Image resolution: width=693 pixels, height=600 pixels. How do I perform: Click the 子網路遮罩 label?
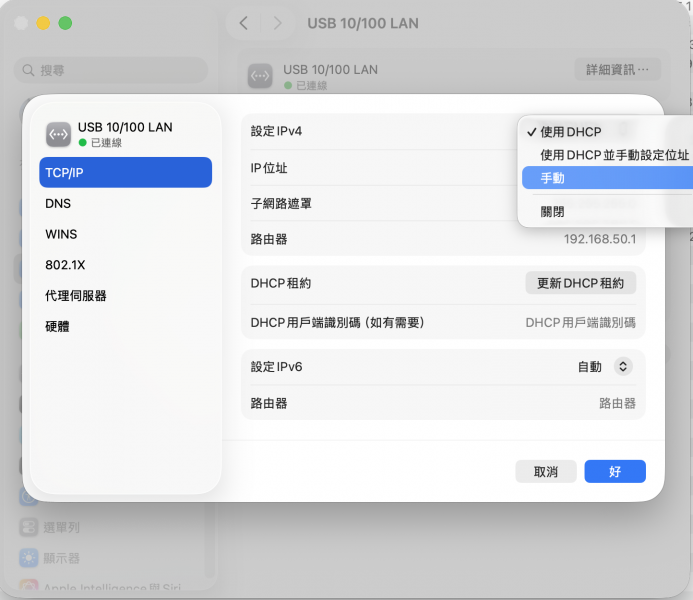(x=281, y=203)
